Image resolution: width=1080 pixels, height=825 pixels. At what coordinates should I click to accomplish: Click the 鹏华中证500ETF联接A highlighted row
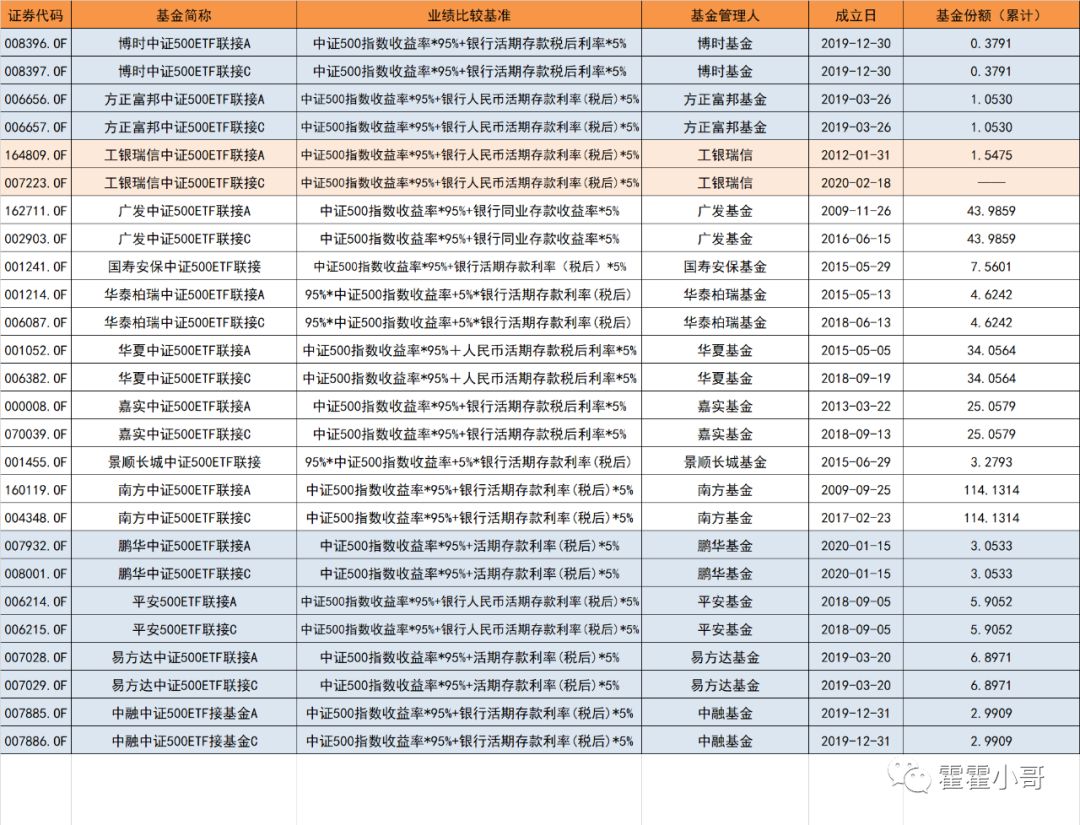pyautogui.click(x=183, y=546)
